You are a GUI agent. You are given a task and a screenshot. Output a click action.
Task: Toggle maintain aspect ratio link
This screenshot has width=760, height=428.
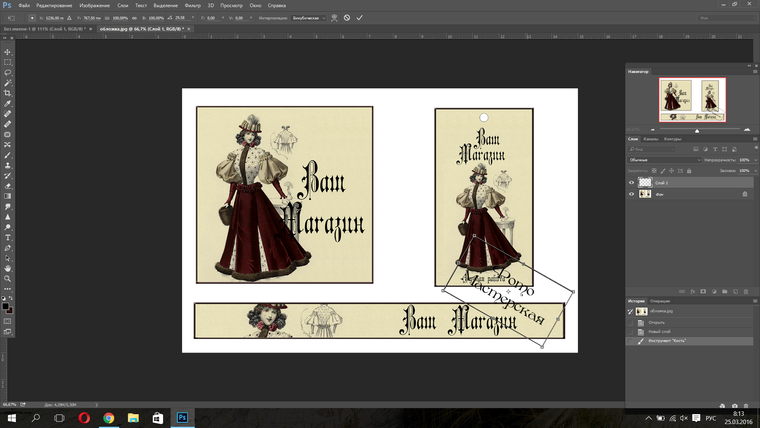tap(134, 18)
